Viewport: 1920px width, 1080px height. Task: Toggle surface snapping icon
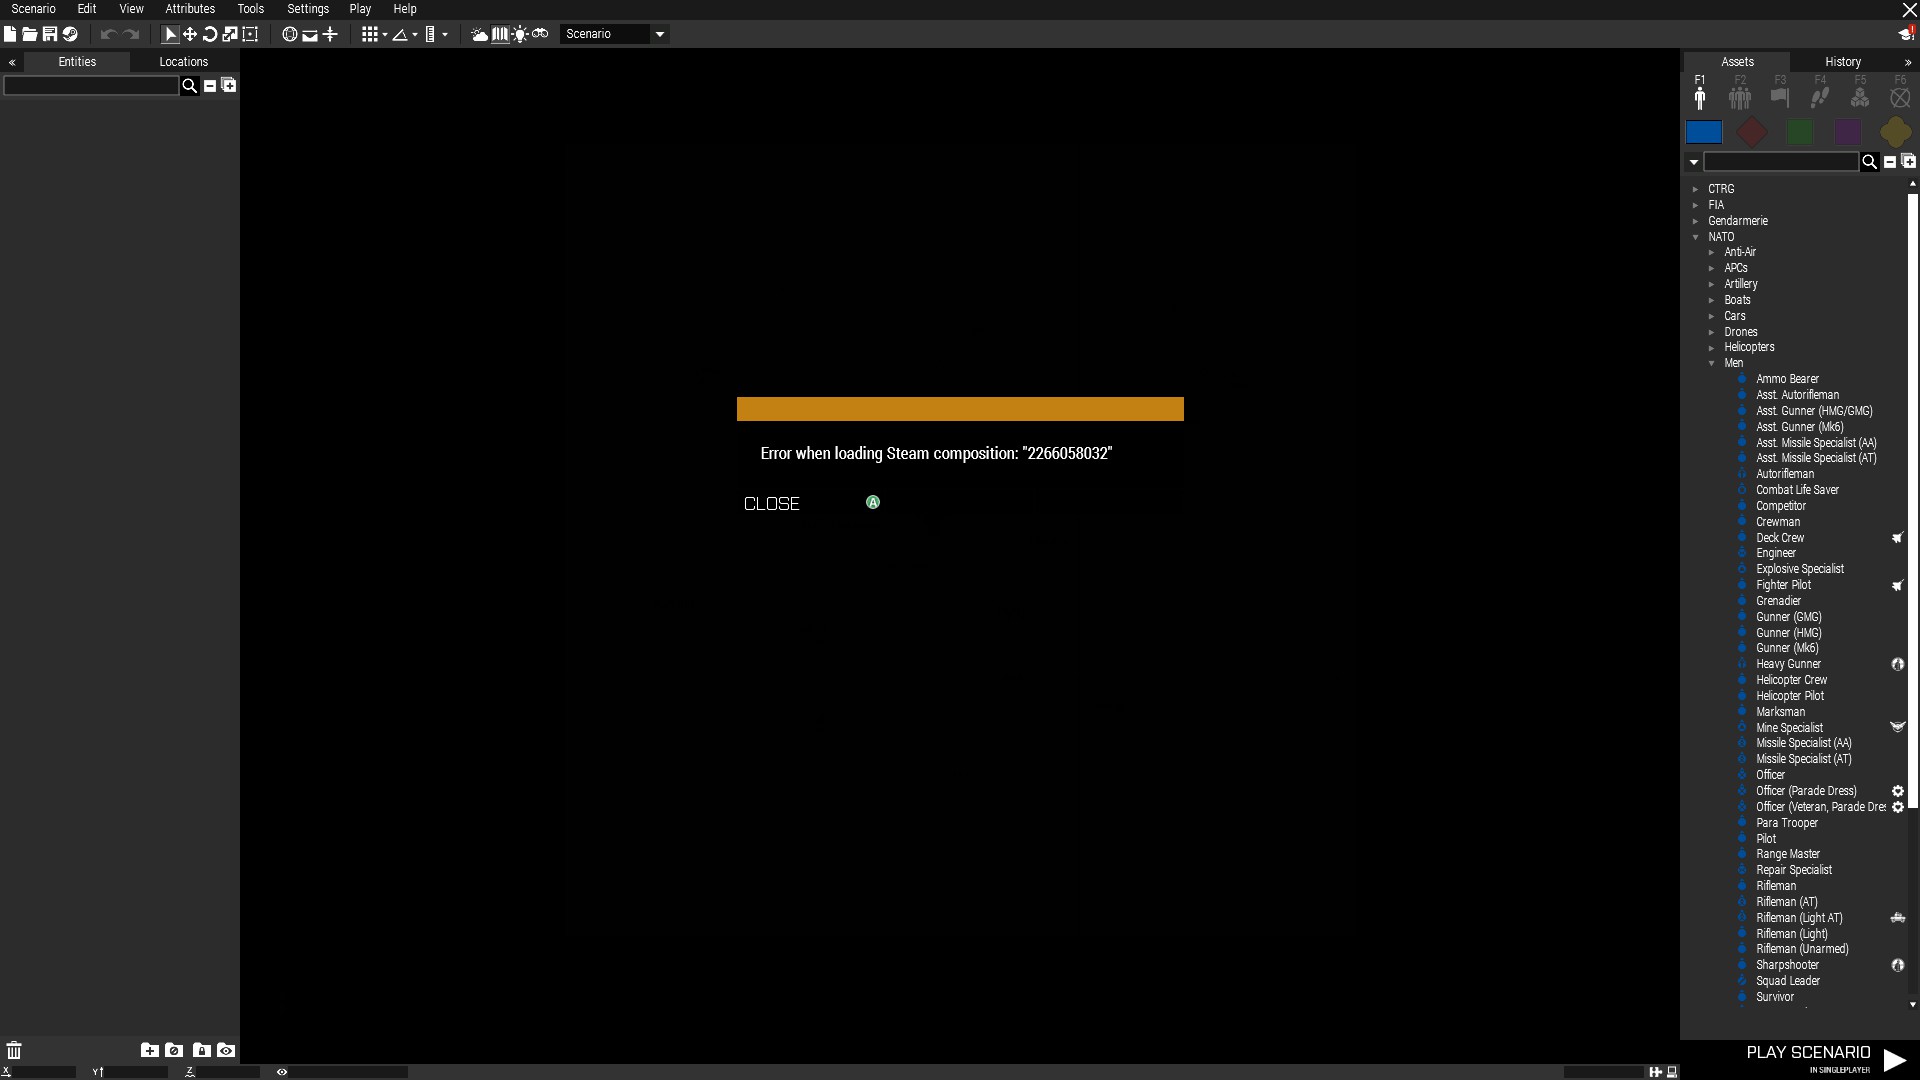point(310,34)
